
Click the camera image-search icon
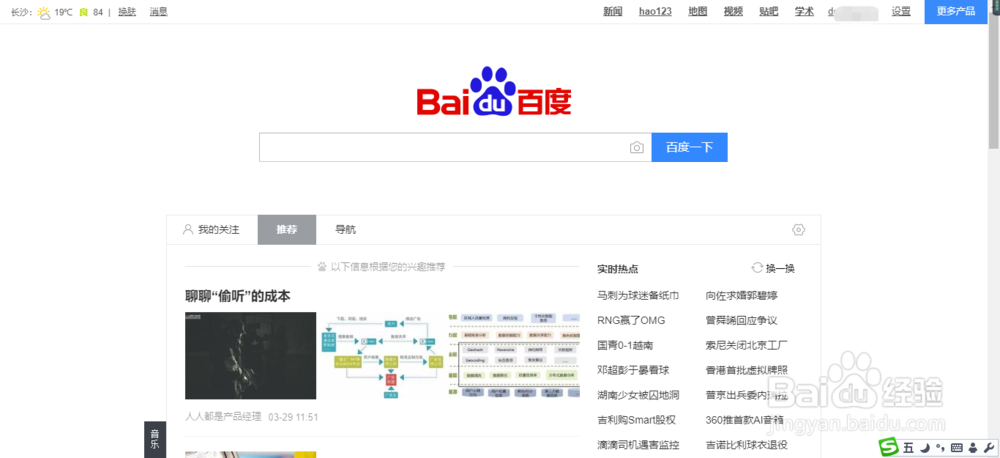point(636,148)
